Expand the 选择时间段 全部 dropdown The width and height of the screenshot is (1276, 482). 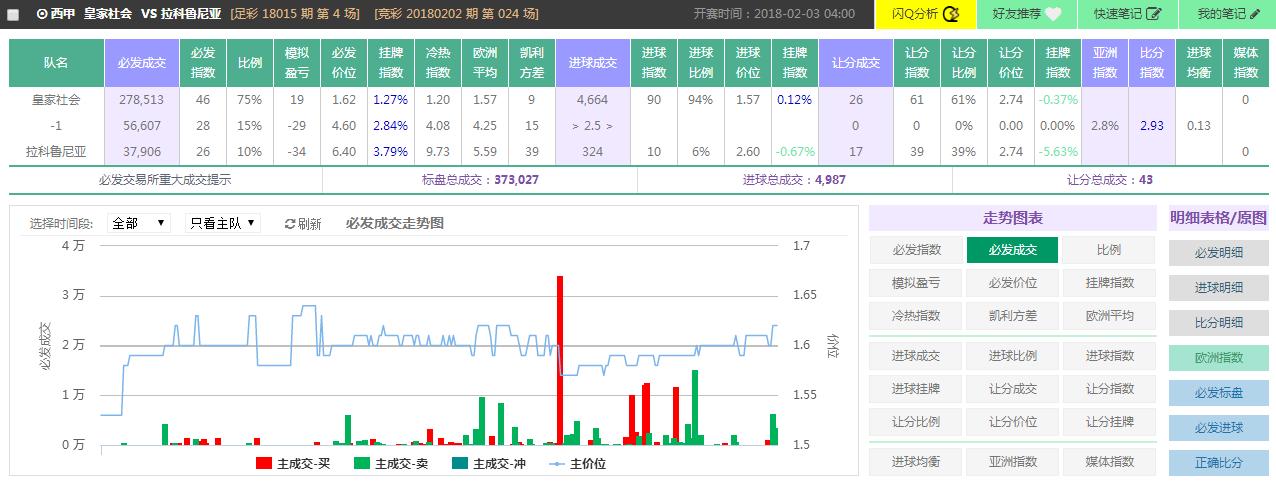pos(139,223)
